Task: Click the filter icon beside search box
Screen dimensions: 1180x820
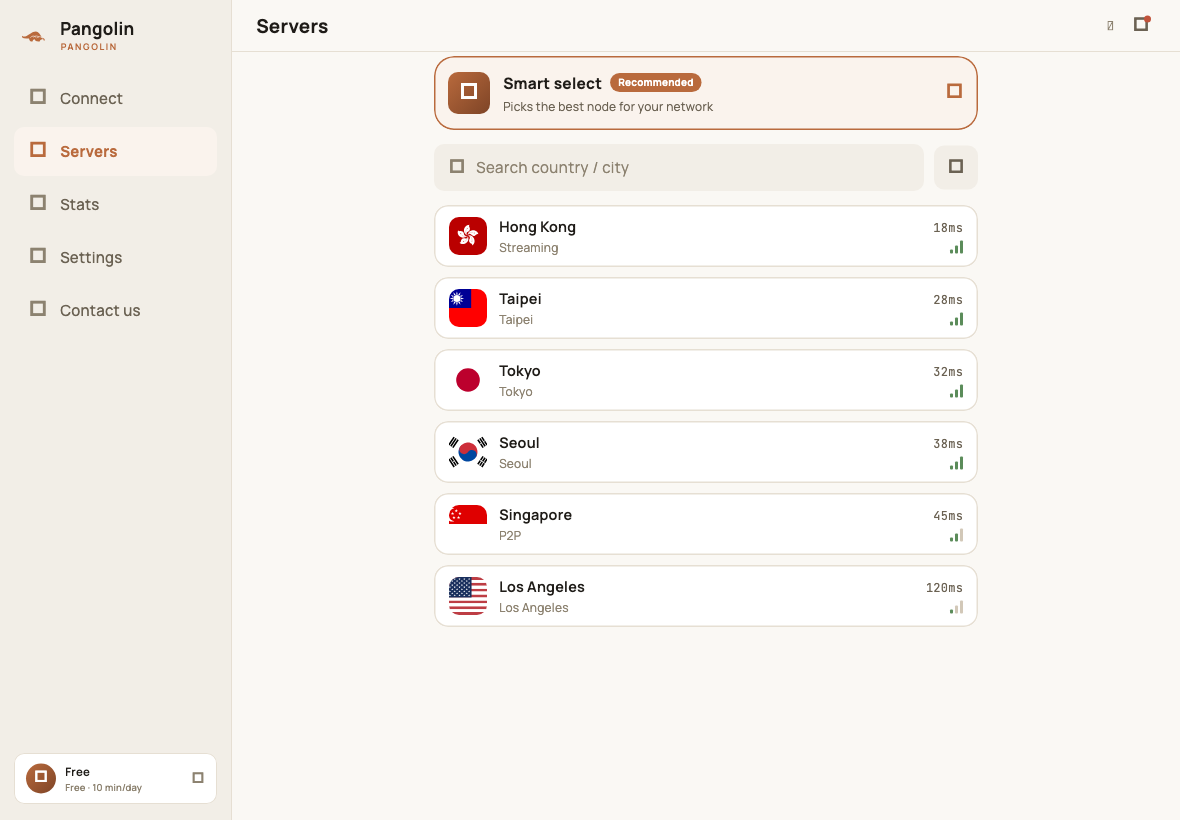Action: [956, 167]
